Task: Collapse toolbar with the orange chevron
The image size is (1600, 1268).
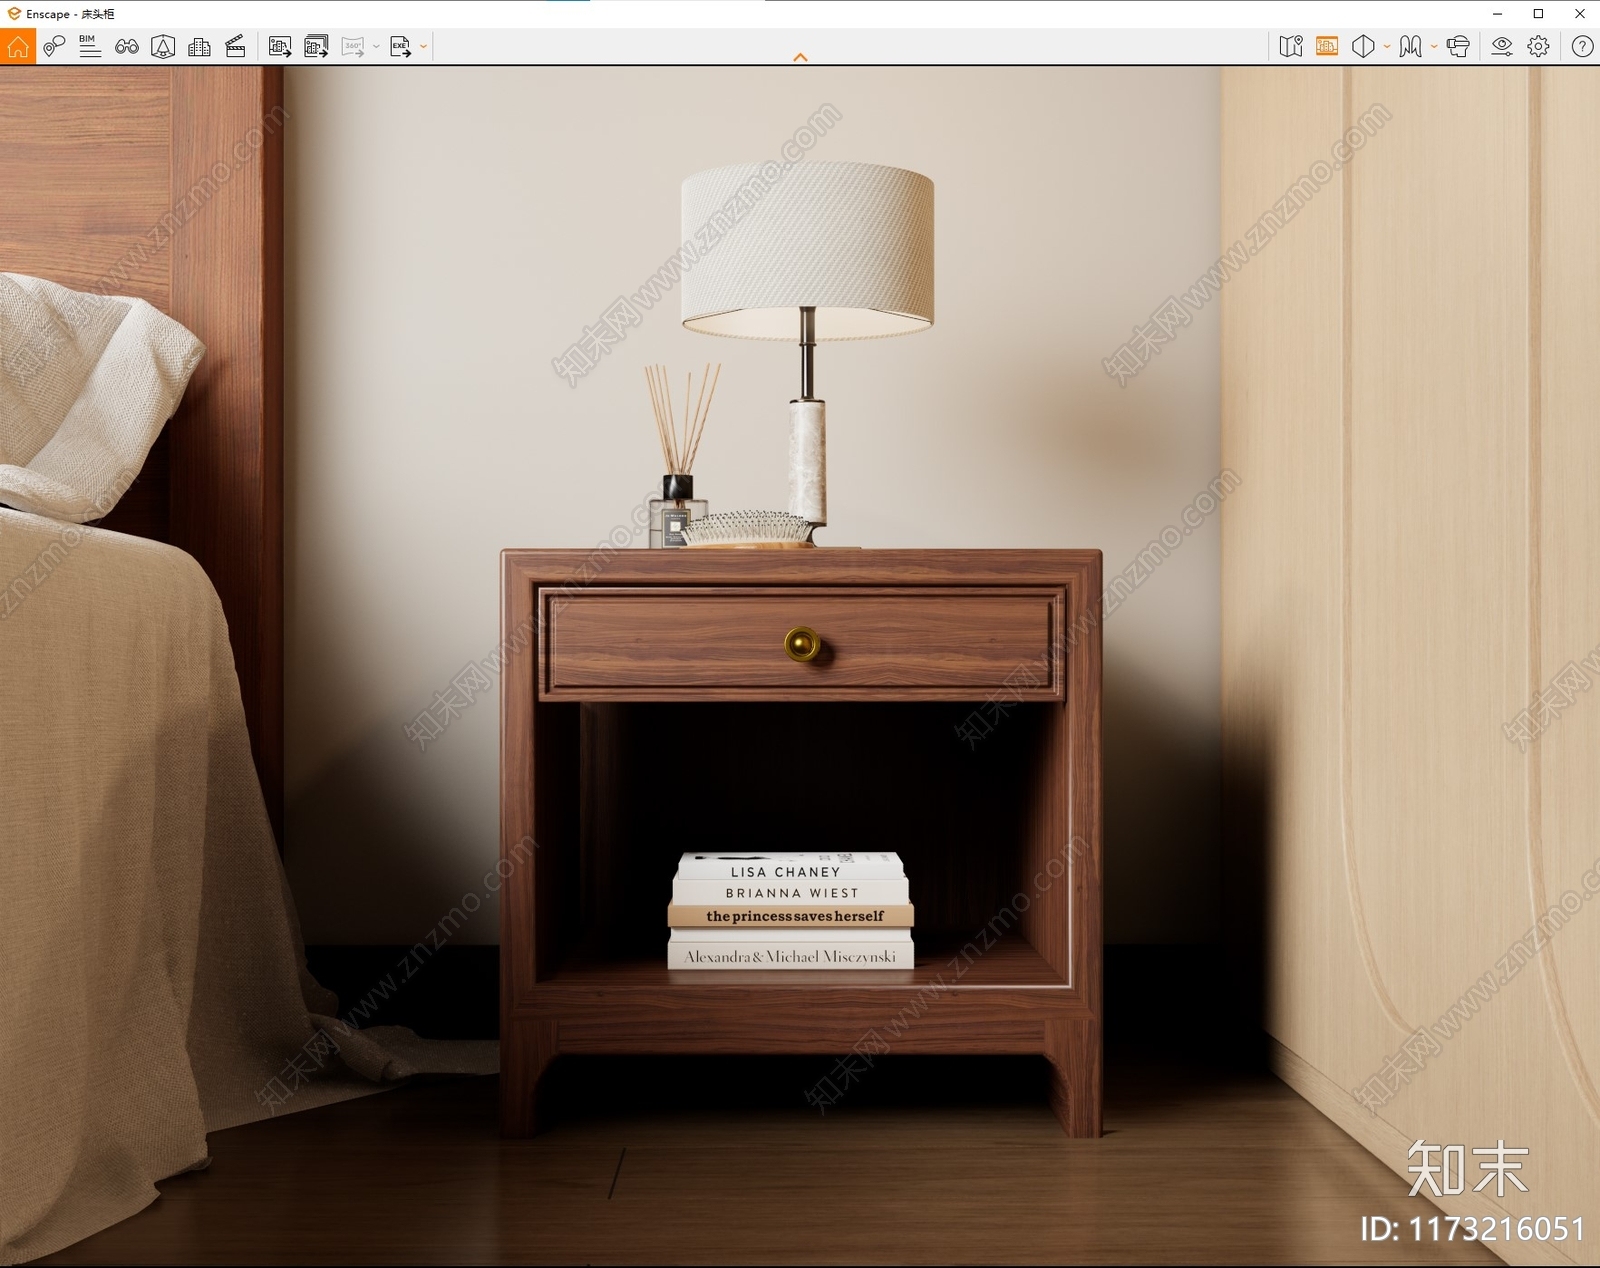Action: (800, 58)
